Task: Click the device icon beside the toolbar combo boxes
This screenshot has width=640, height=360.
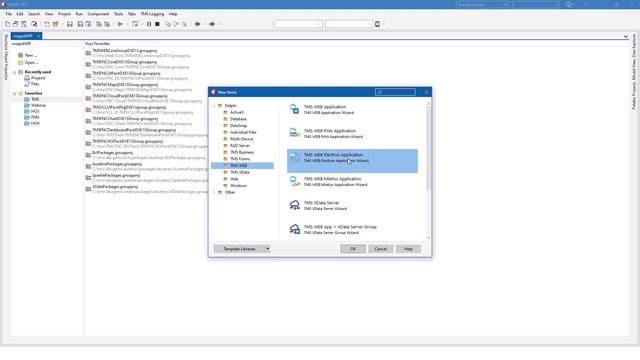Action: coord(378,24)
